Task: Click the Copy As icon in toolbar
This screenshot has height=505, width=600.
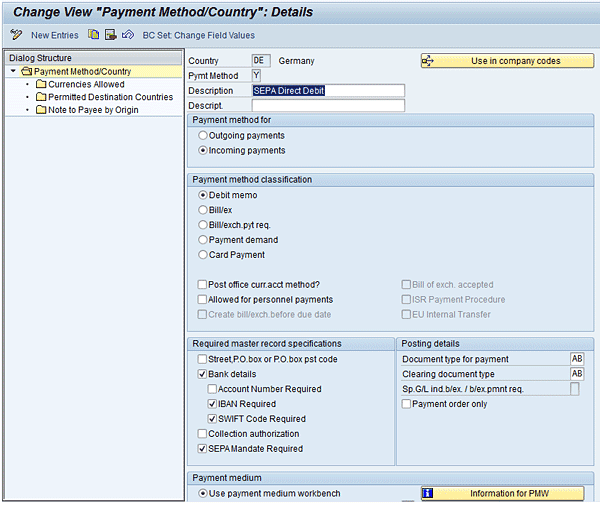Action: pos(93,35)
